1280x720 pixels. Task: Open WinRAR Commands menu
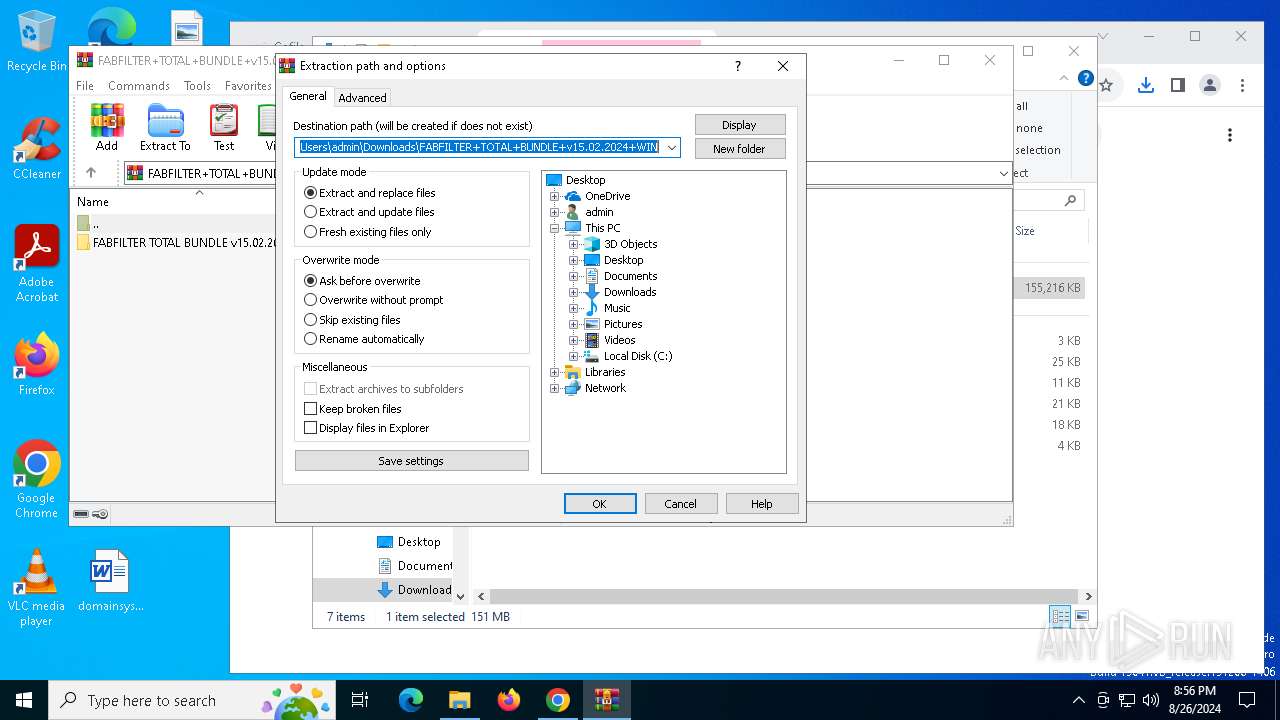point(139,86)
